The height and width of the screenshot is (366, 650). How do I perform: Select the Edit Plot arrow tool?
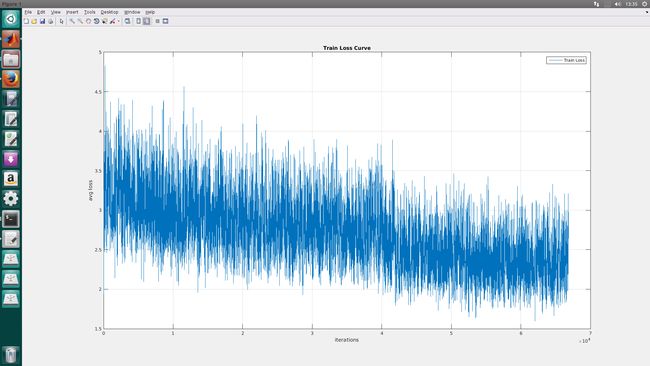61,21
